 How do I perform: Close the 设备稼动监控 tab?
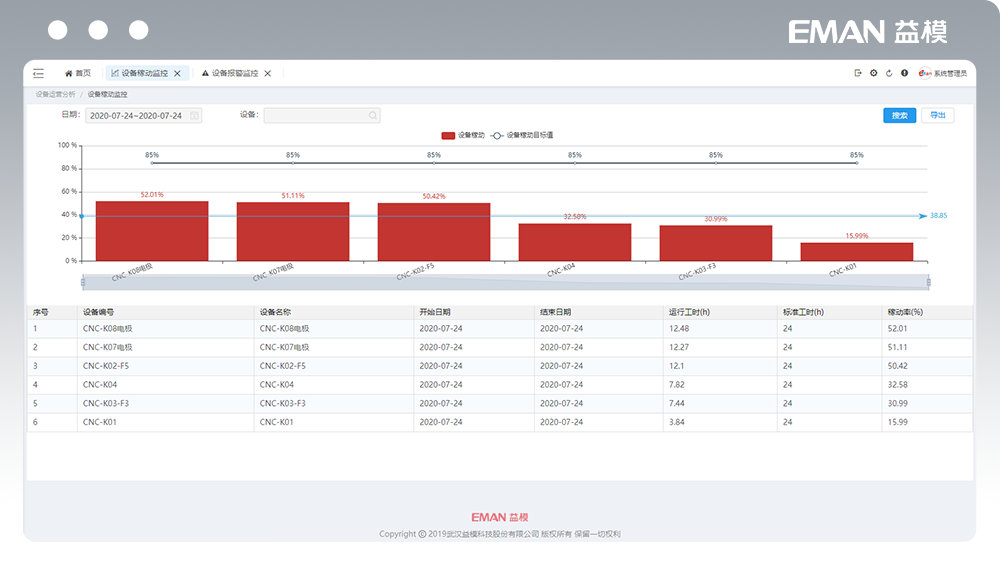178,73
